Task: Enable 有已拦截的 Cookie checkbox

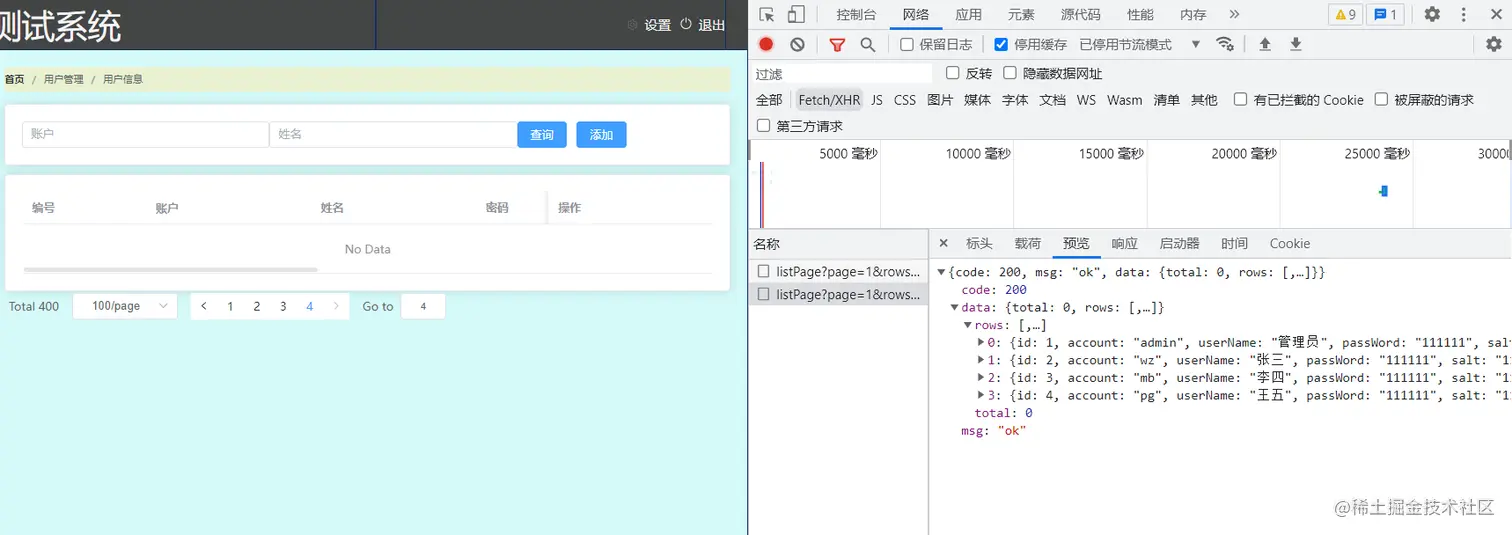Action: pos(1241,99)
